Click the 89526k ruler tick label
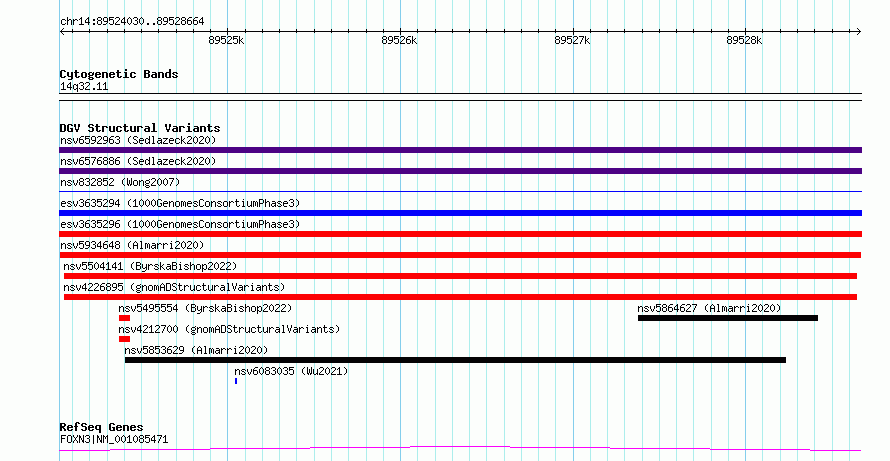Viewport: 890px width, 461px height. click(x=399, y=41)
